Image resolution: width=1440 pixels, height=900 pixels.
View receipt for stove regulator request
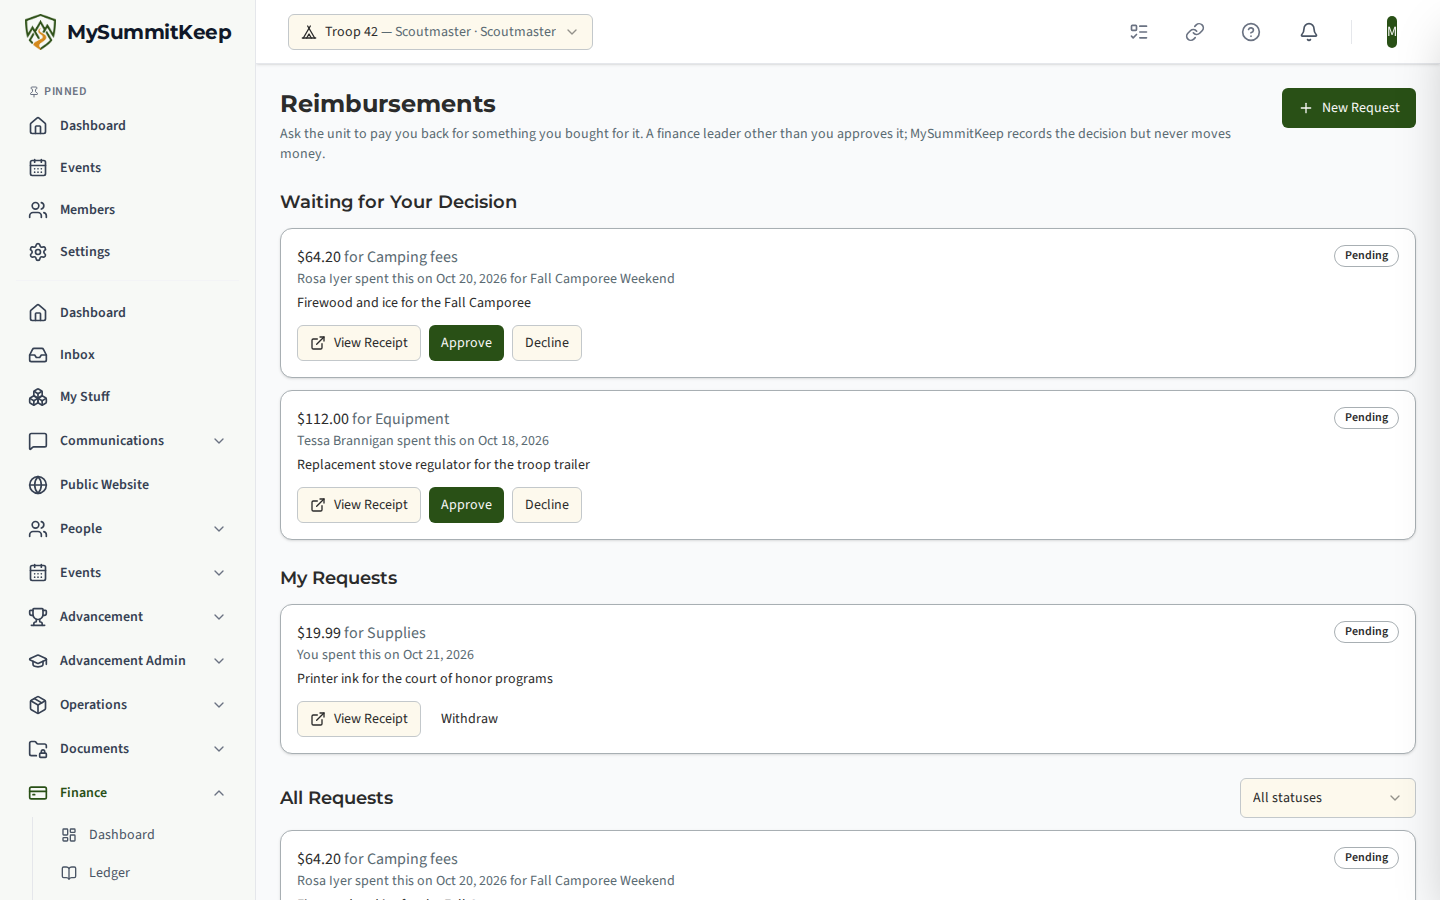359,505
